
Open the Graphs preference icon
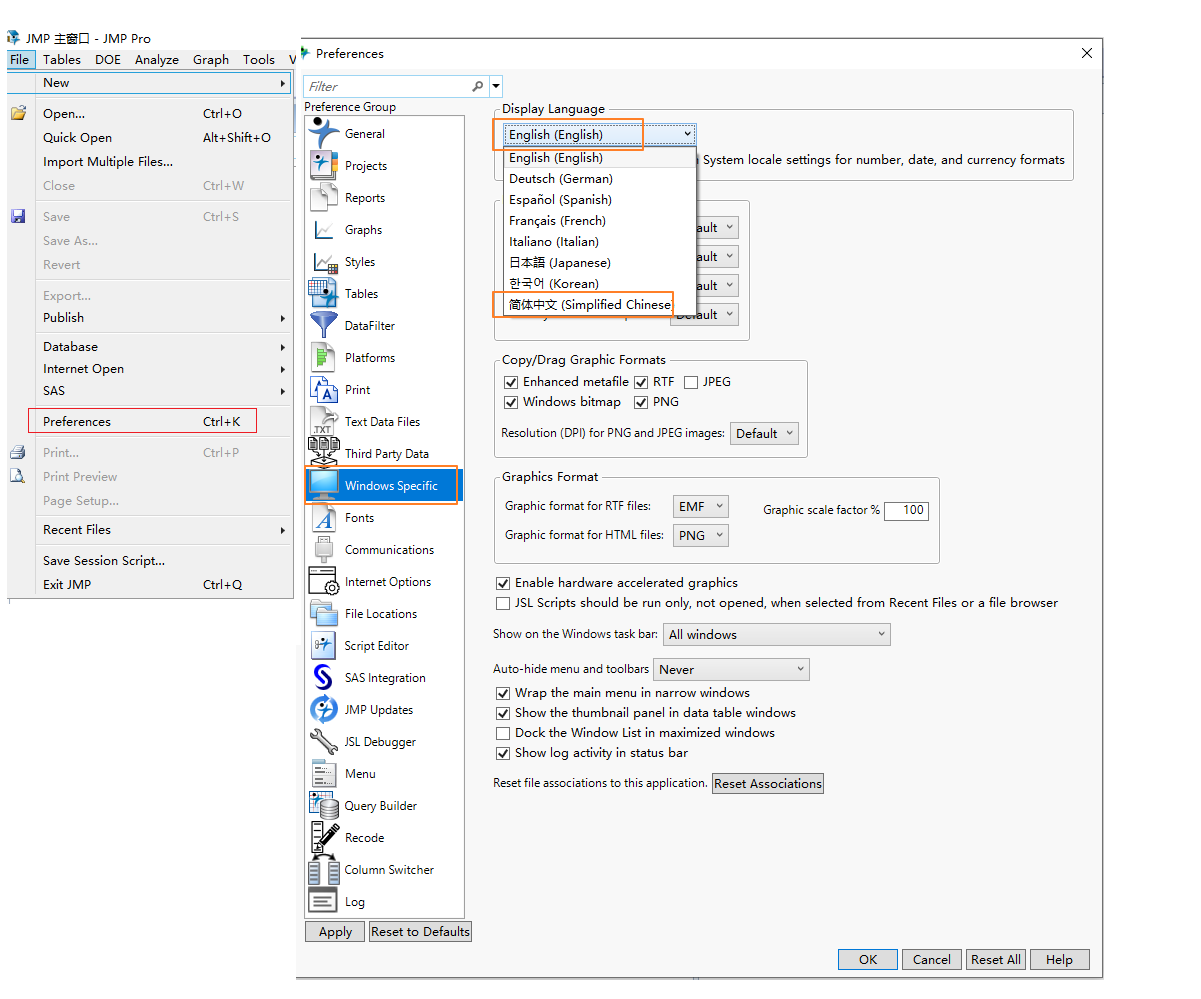pos(324,229)
